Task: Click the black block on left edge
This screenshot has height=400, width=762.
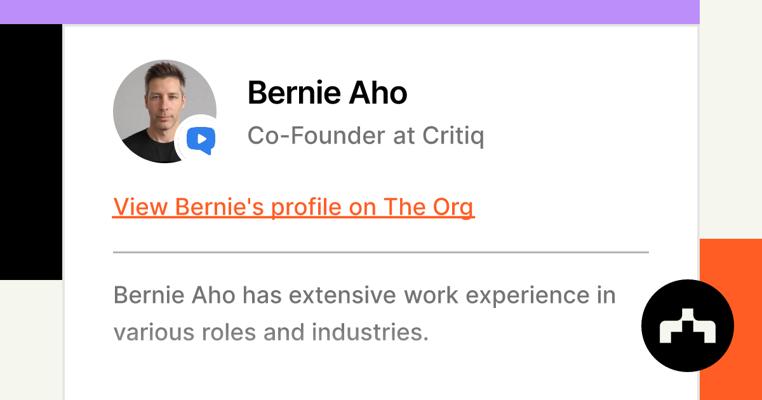Action: click(x=30, y=150)
